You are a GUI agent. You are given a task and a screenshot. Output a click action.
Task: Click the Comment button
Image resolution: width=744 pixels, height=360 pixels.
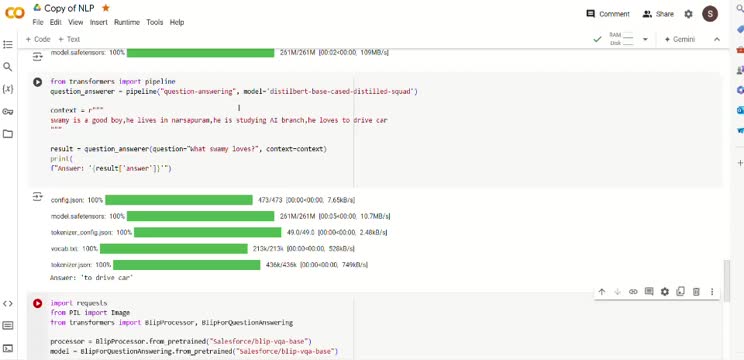tap(608, 14)
